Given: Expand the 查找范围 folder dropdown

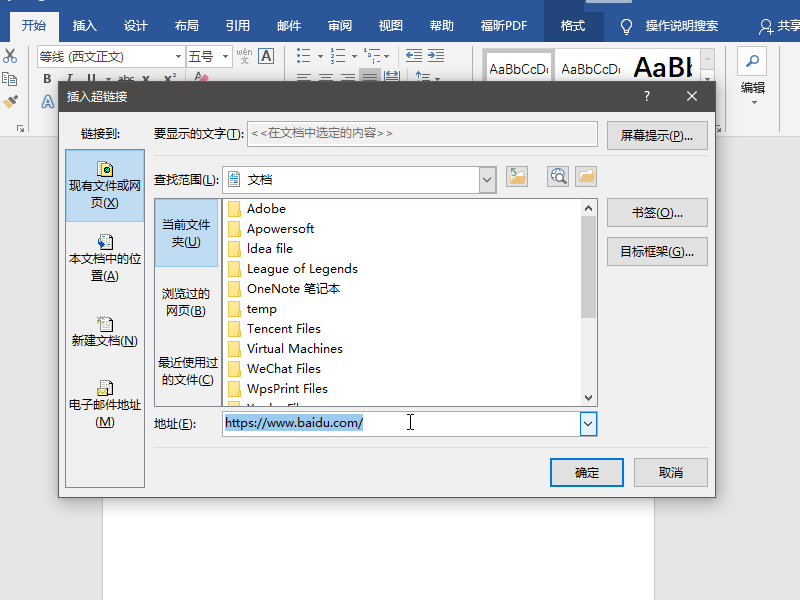Looking at the screenshot, I should coord(487,180).
